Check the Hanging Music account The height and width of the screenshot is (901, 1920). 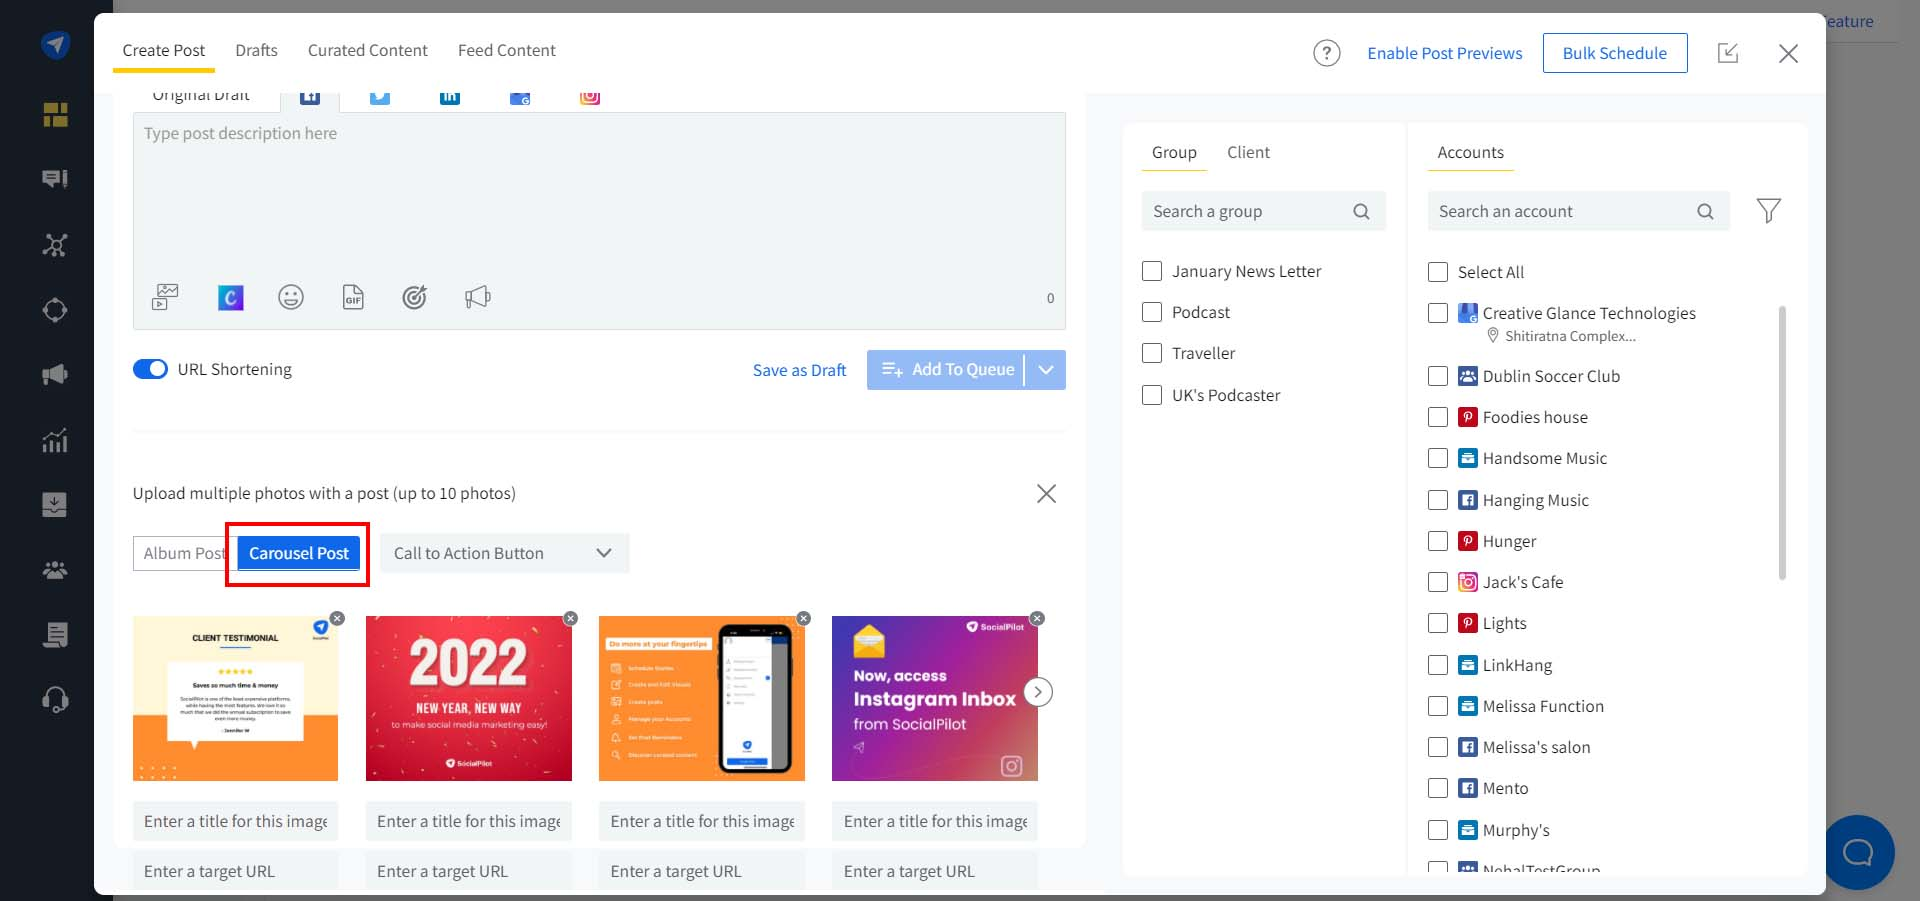tap(1438, 500)
